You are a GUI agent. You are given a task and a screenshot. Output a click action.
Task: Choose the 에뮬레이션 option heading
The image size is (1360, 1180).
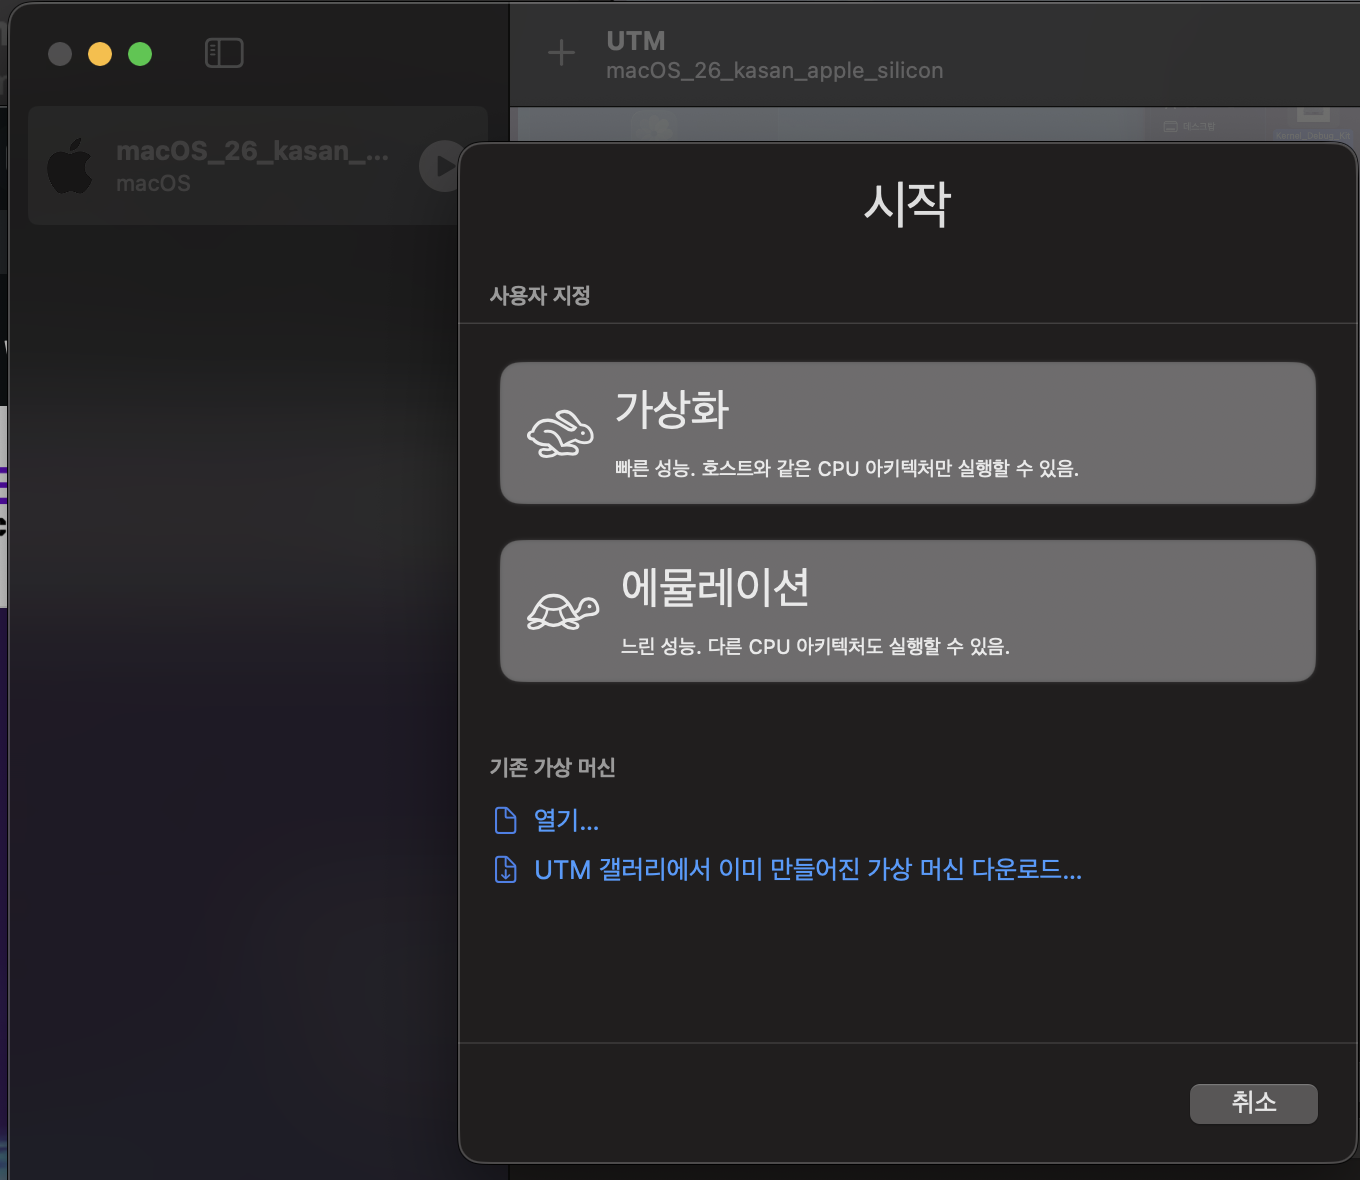pos(715,588)
